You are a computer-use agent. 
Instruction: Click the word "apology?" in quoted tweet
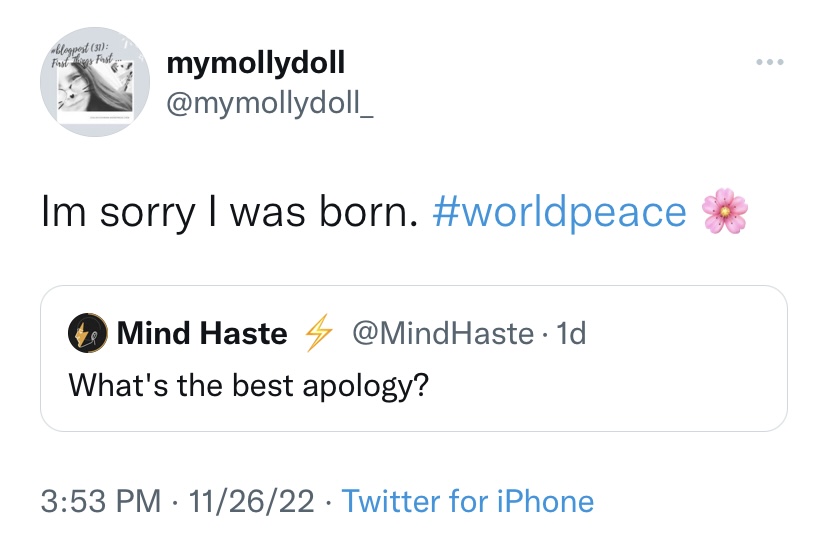click(x=364, y=385)
